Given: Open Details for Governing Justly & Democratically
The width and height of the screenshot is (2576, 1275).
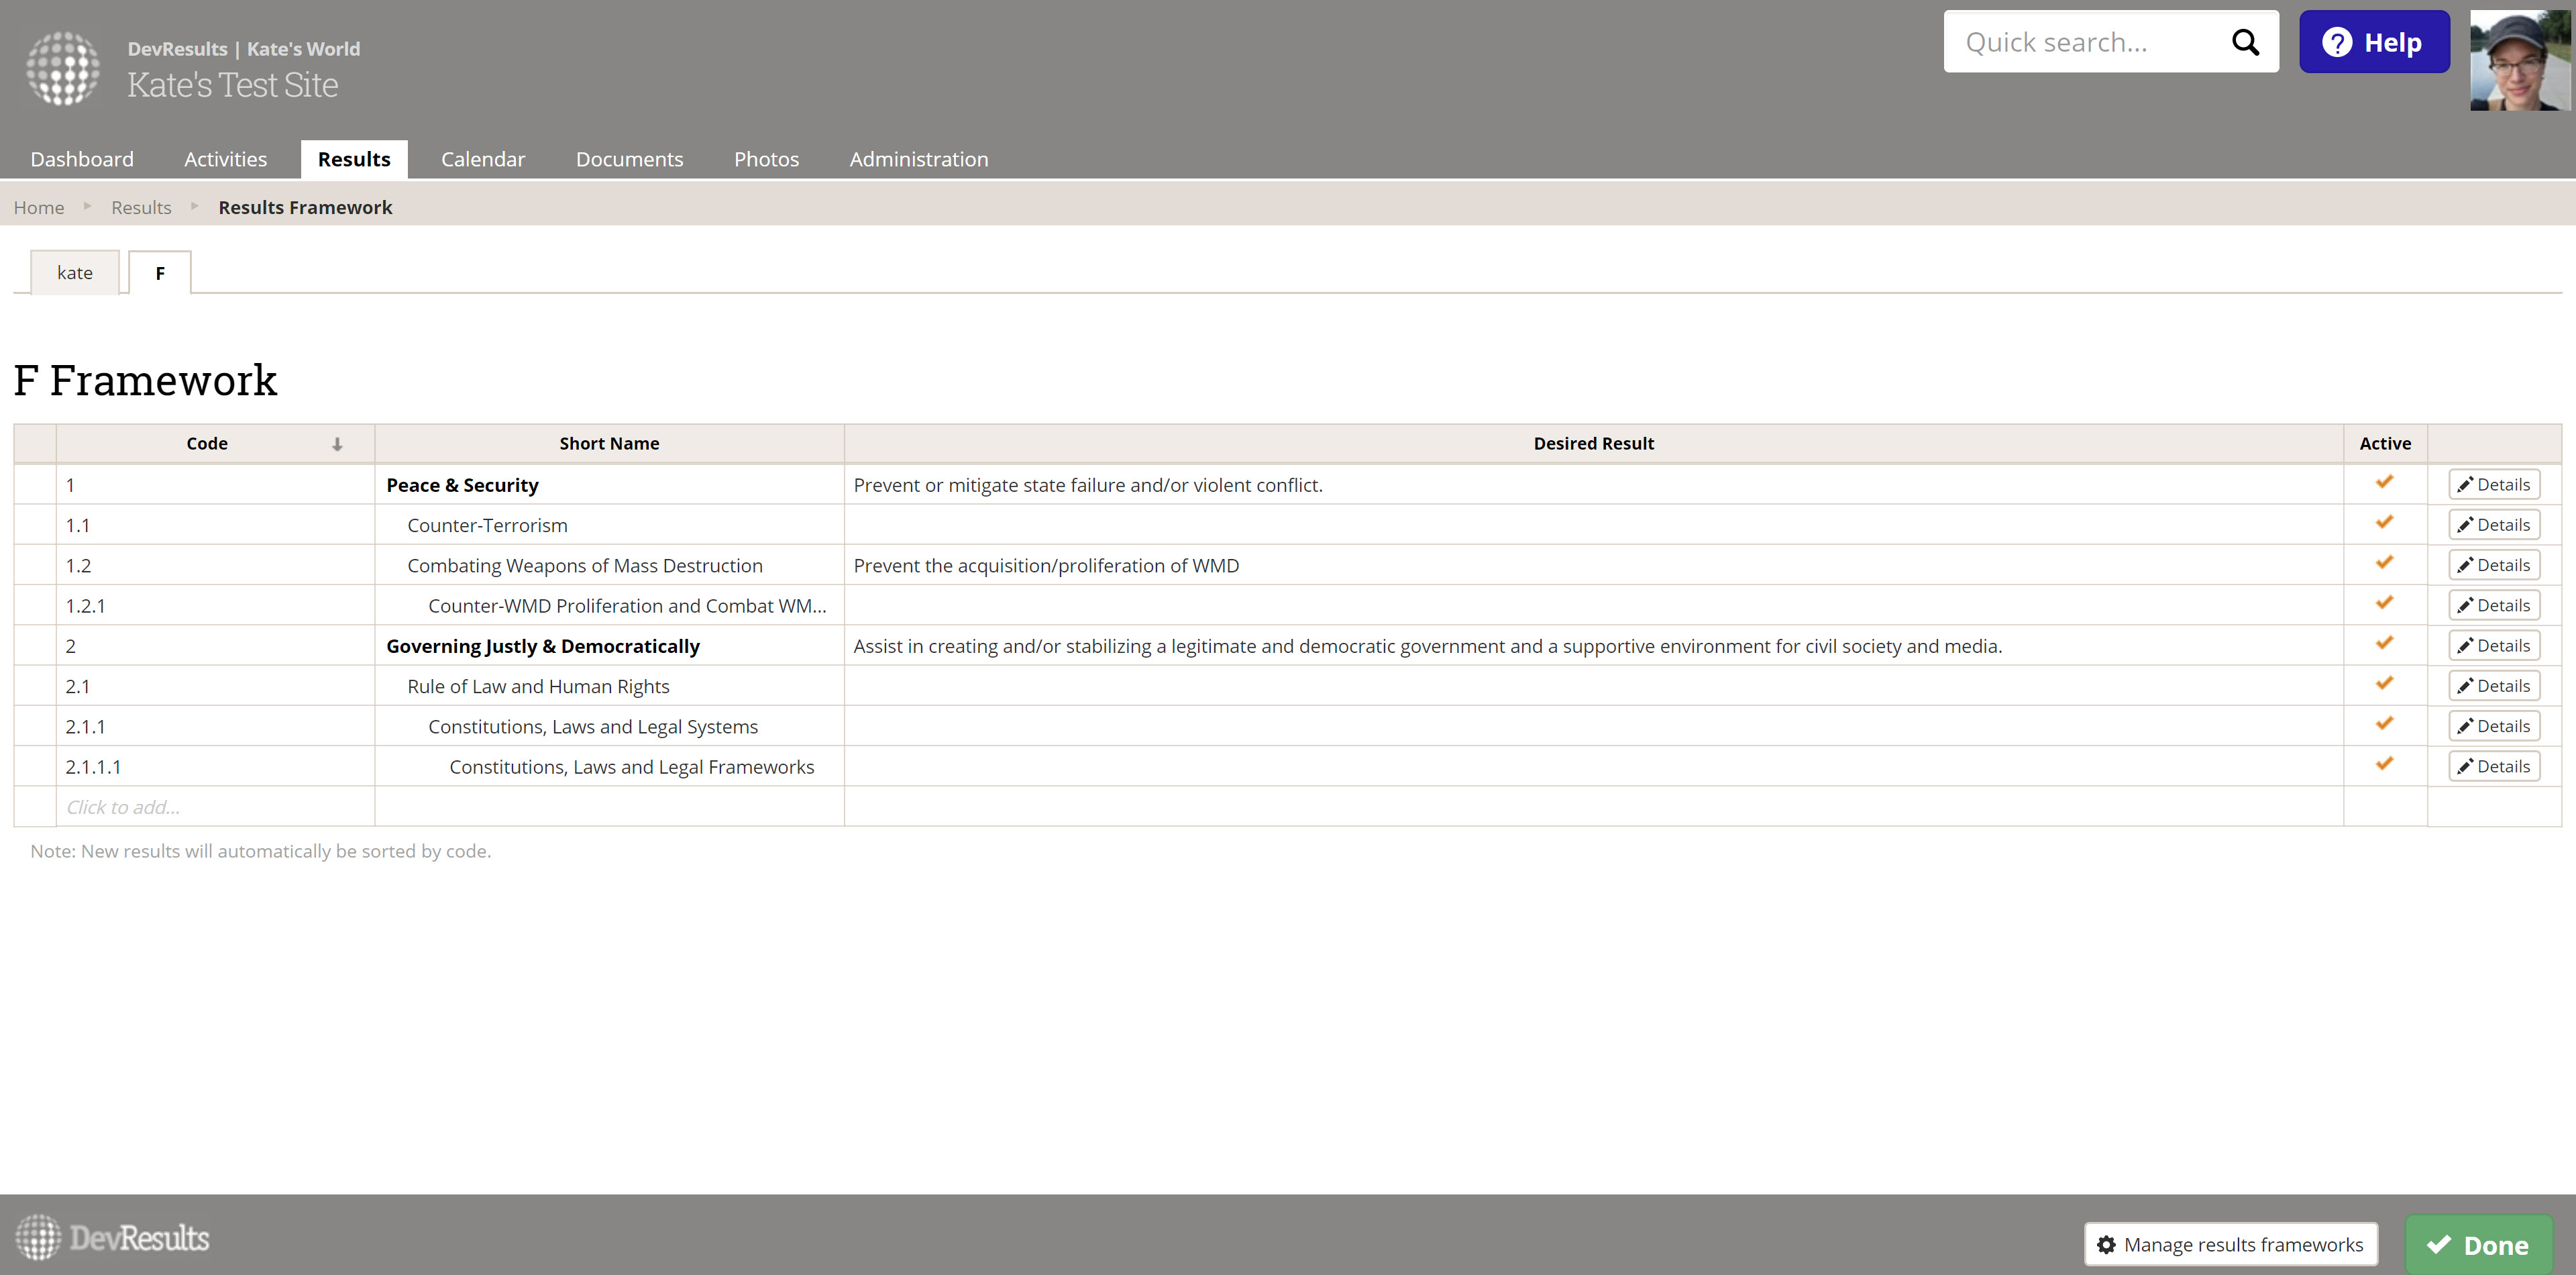Looking at the screenshot, I should pyautogui.click(x=2493, y=646).
